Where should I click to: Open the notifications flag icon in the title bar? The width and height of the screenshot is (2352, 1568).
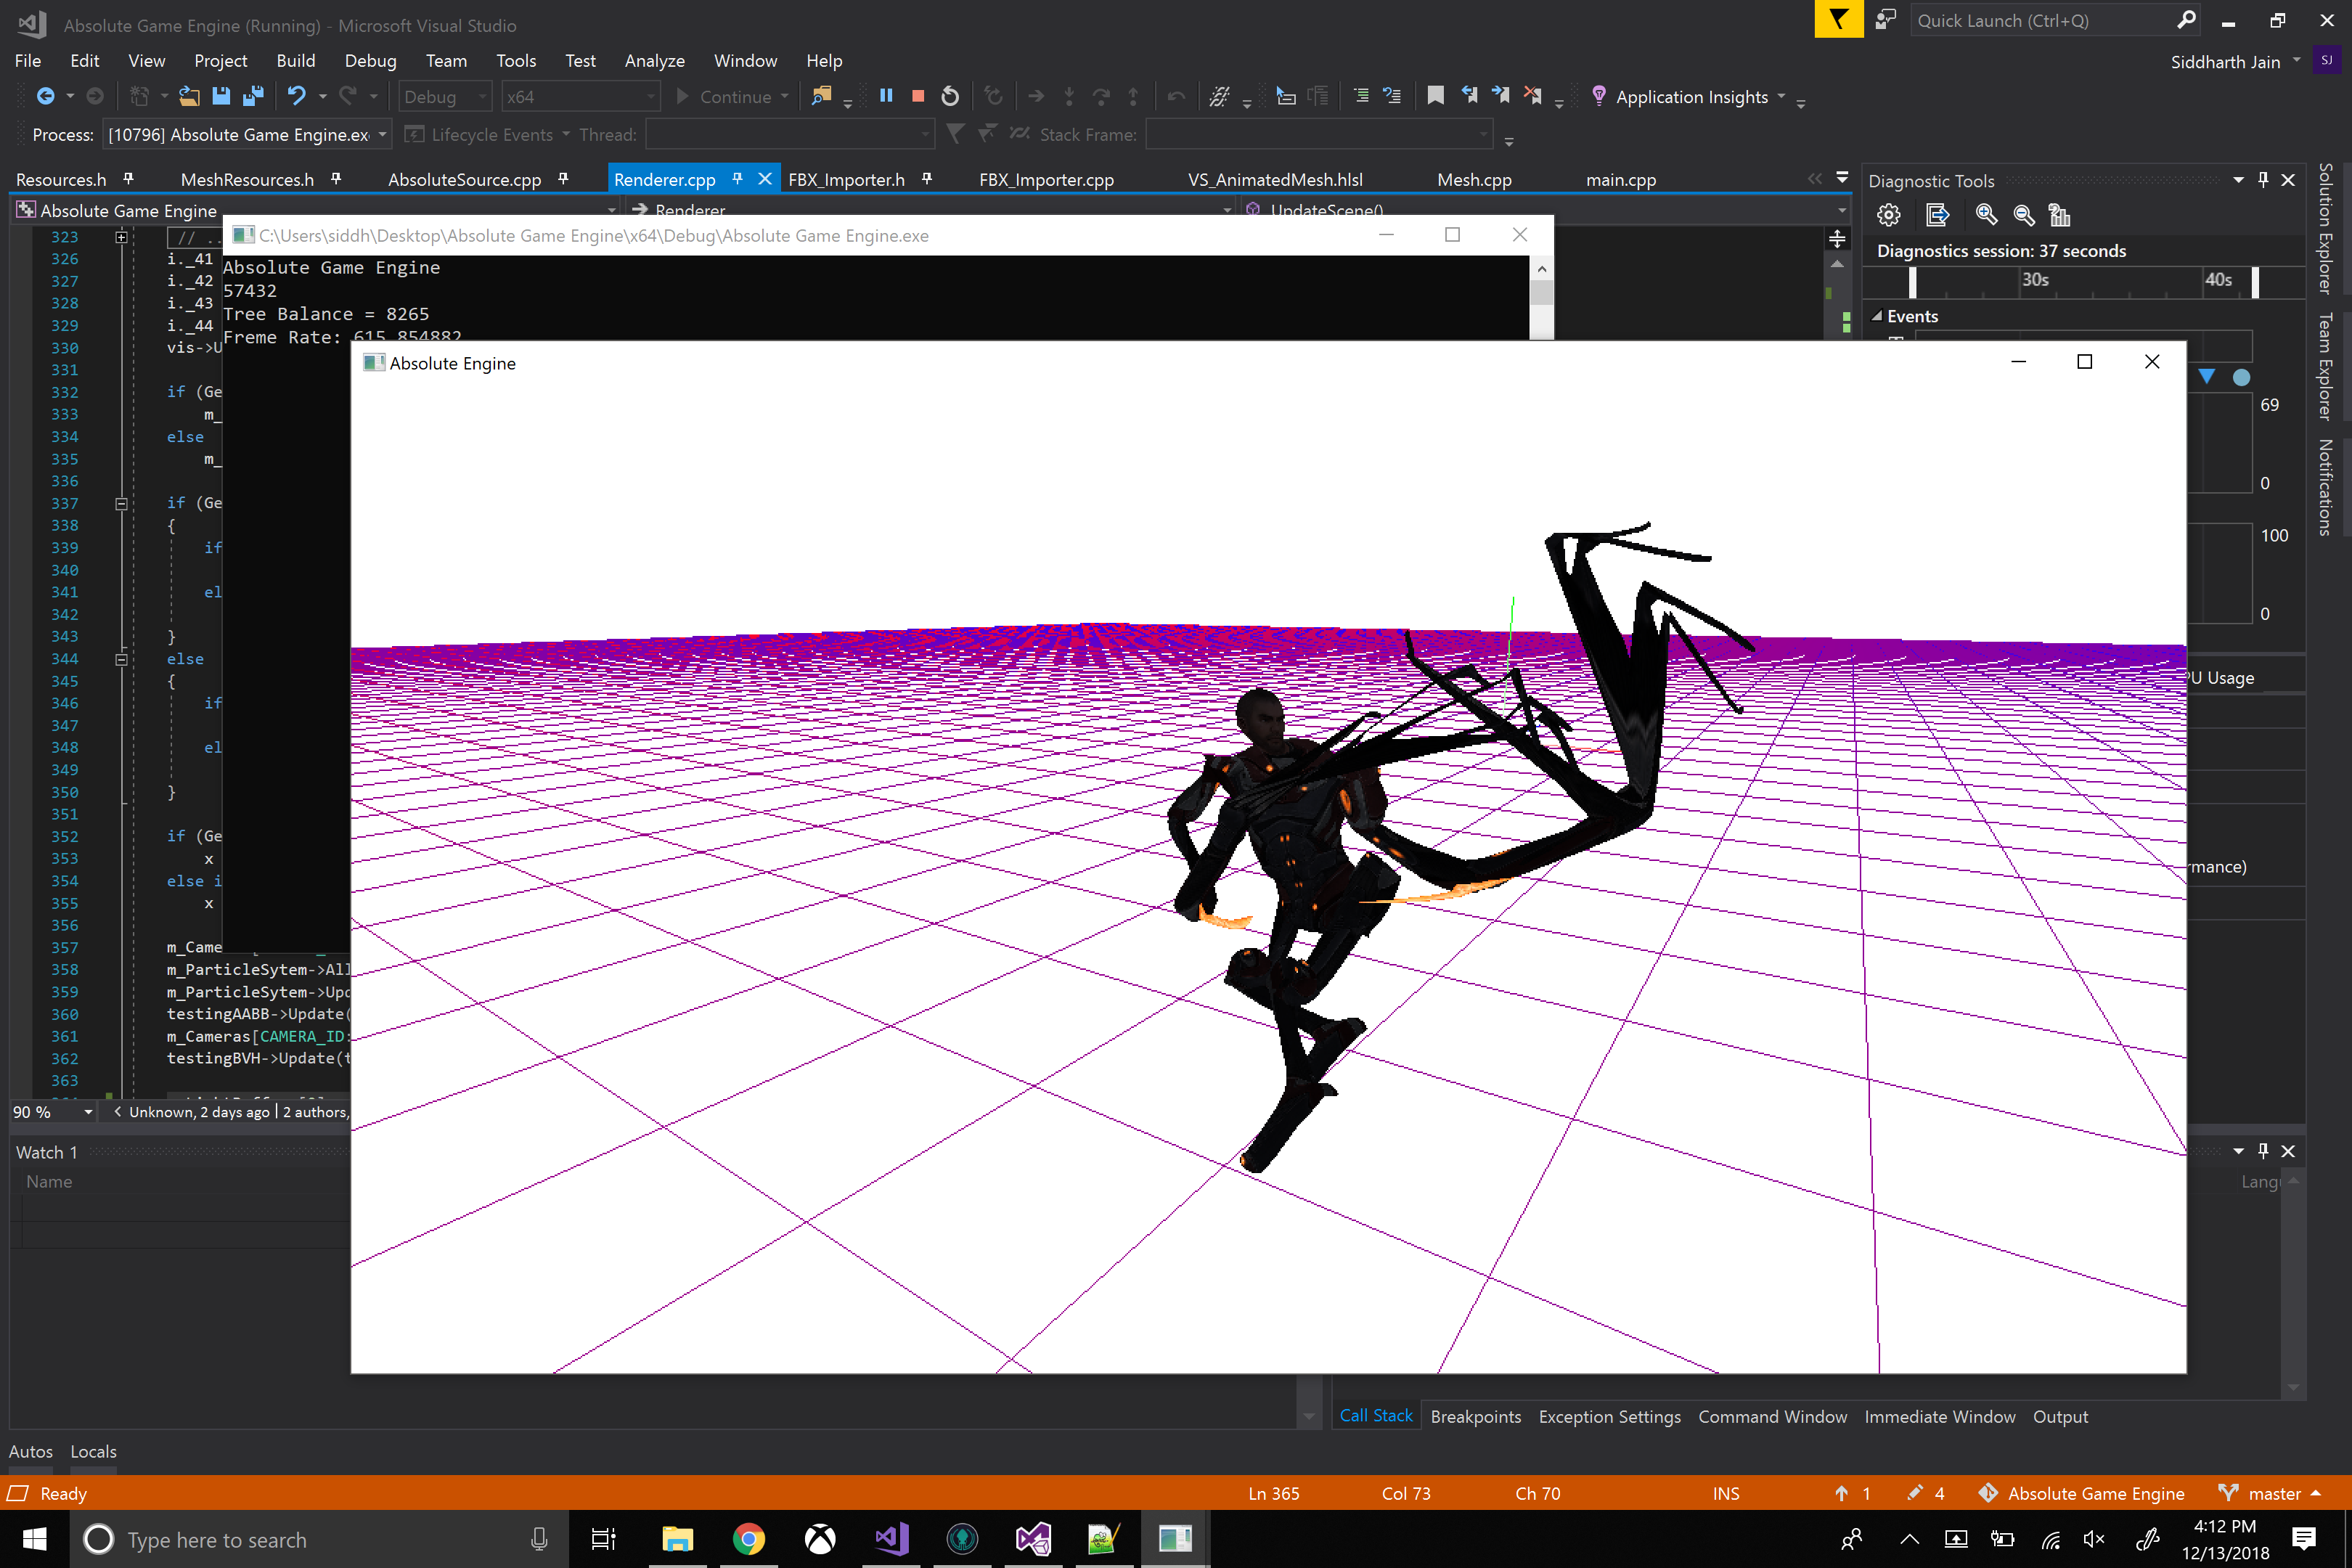point(1839,19)
